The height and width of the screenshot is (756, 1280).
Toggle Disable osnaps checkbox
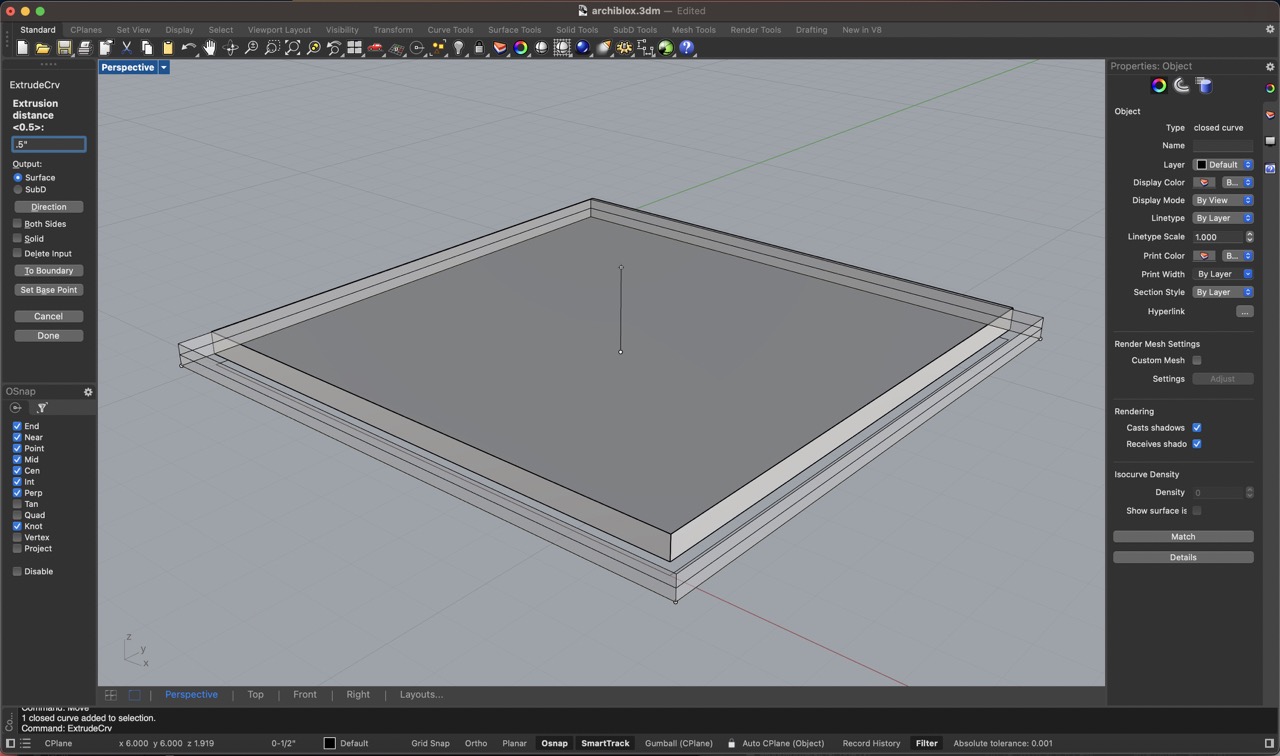(x=17, y=571)
